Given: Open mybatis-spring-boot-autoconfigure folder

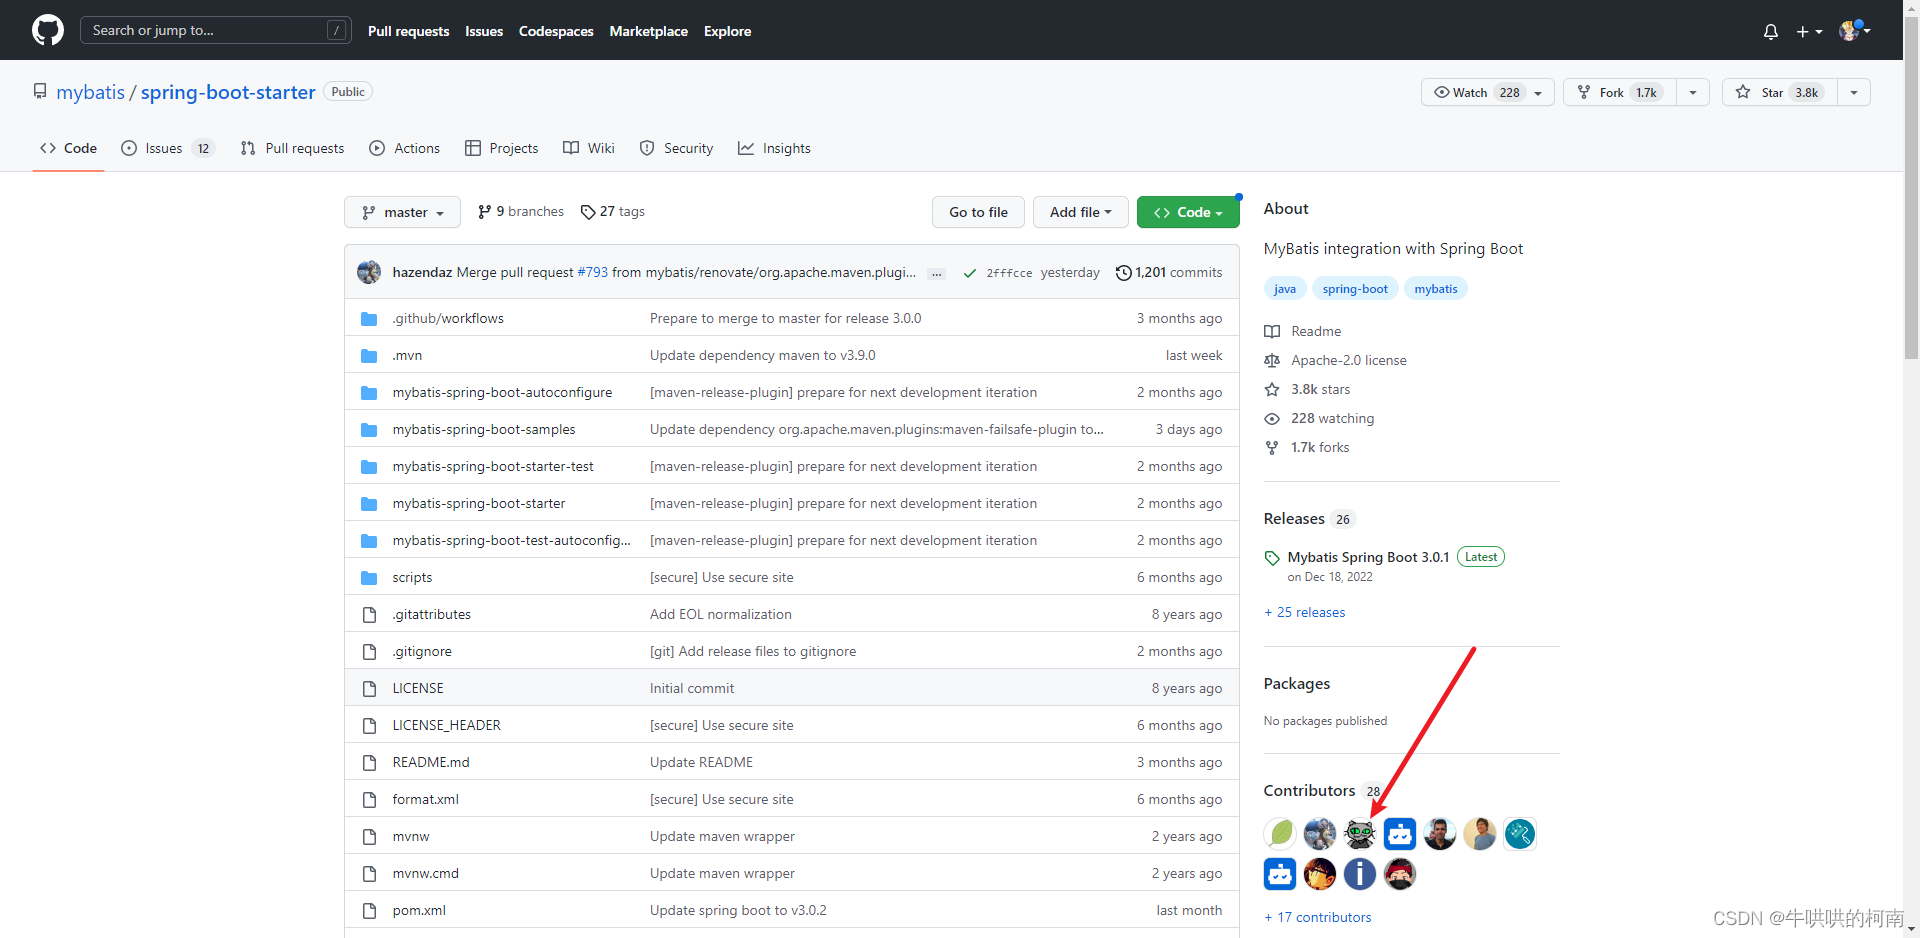Looking at the screenshot, I should coord(502,392).
